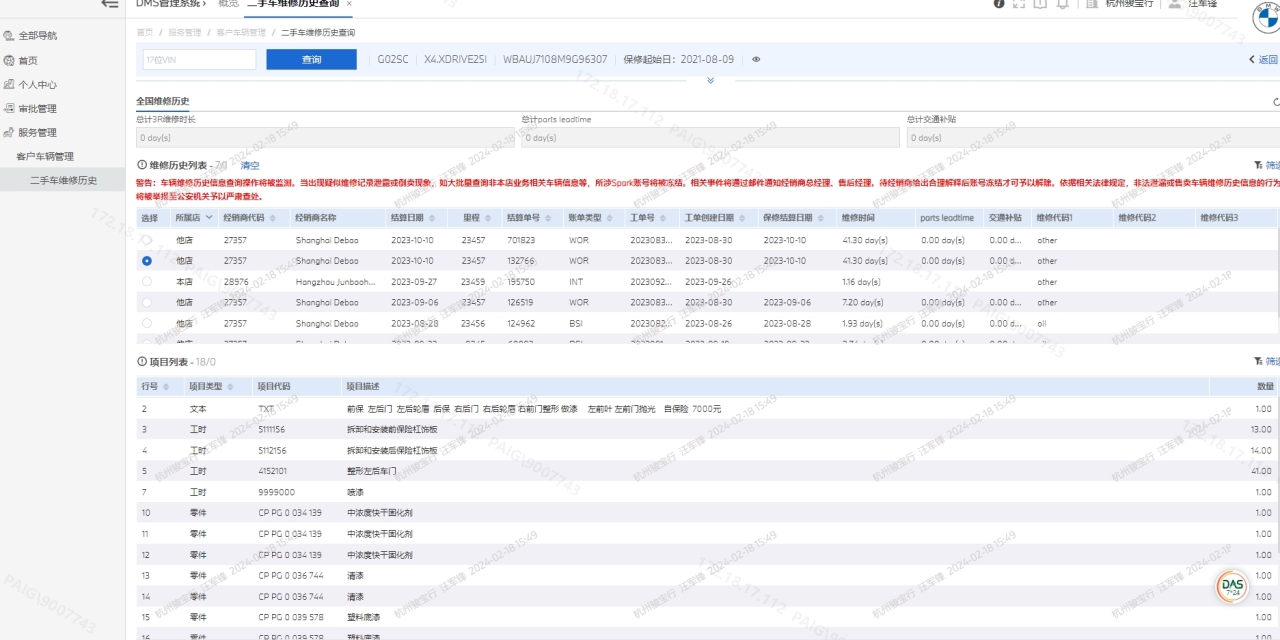Click the info icon beside 维修历史列表
The width and height of the screenshot is (1280, 640).
coord(141,165)
